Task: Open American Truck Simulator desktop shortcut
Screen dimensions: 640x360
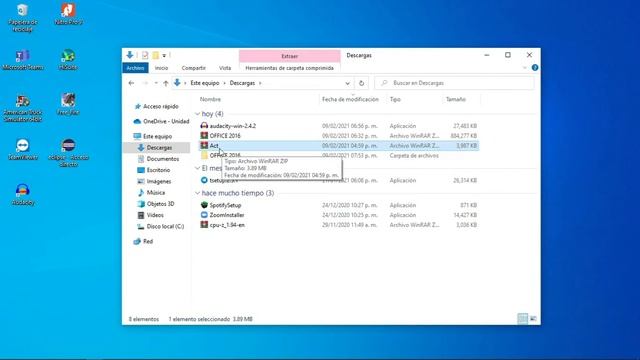Action: pos(22,108)
